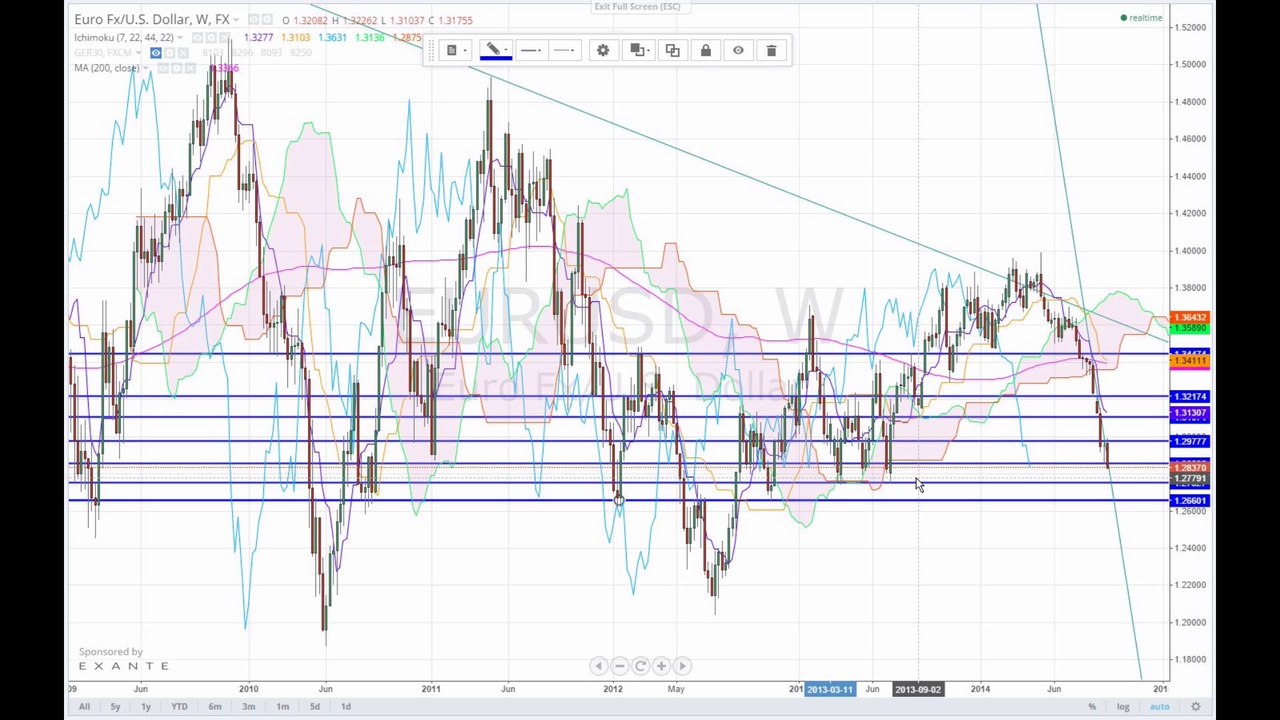
Task: Open the drawing template dropdown
Action: click(x=455, y=50)
